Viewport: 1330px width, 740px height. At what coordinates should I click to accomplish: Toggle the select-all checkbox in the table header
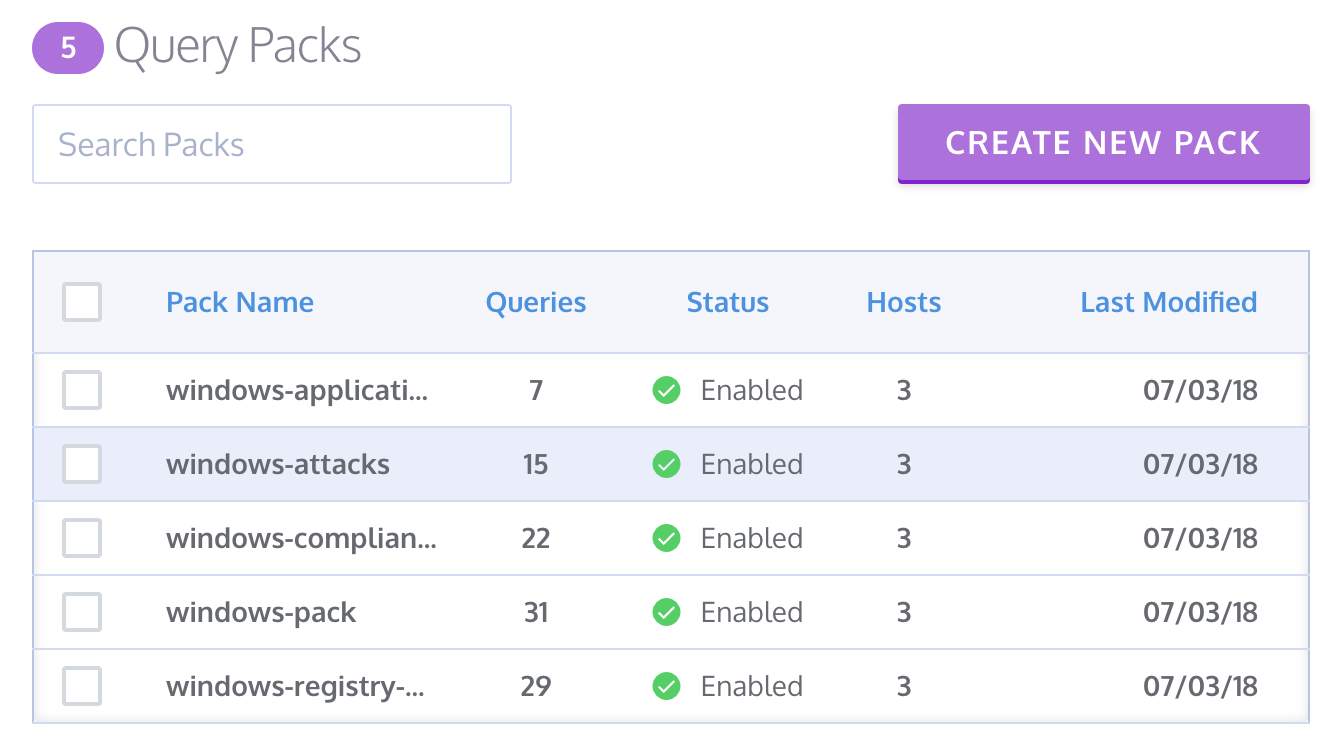(x=82, y=302)
